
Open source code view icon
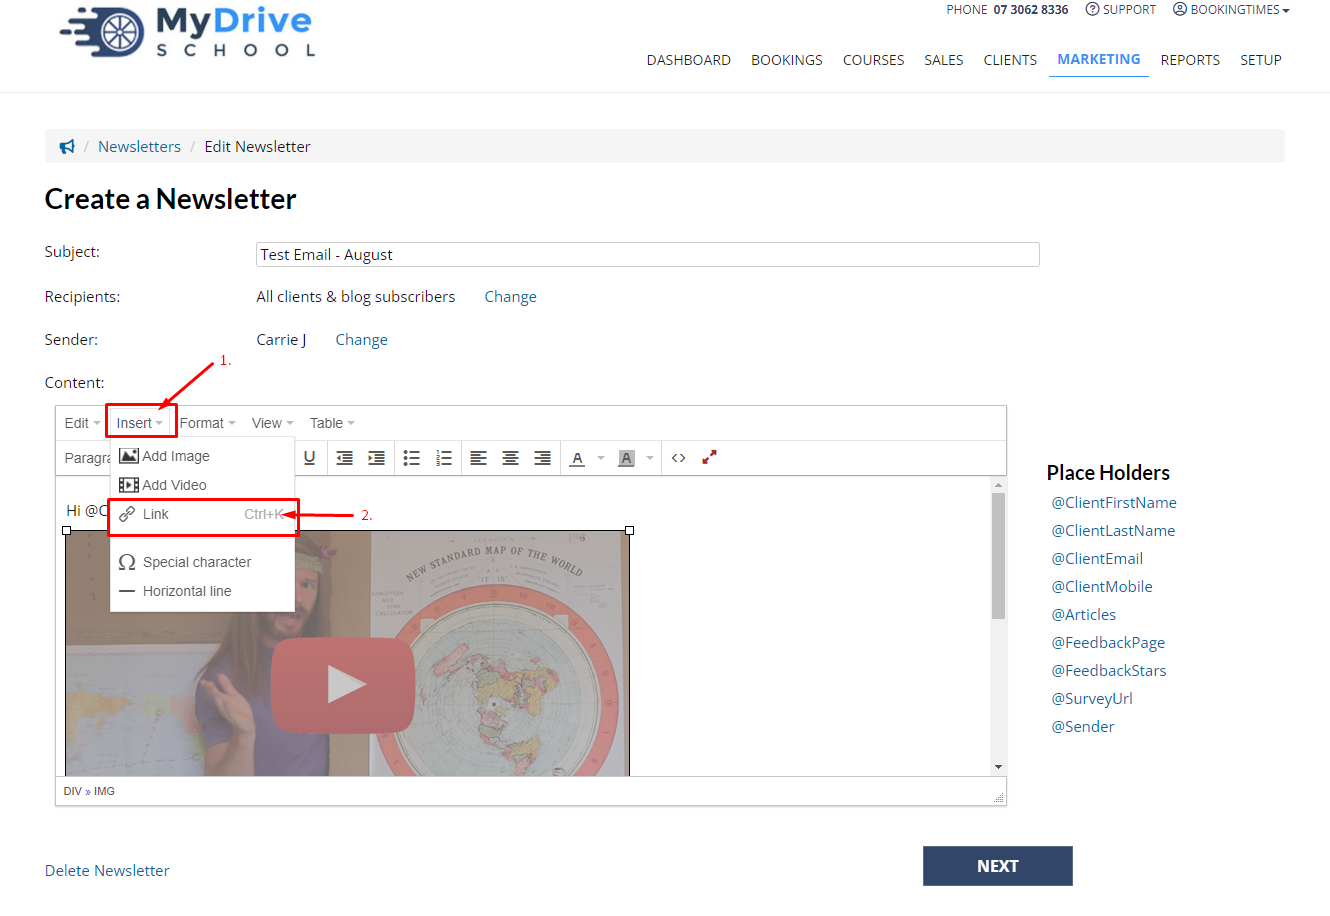tap(678, 458)
